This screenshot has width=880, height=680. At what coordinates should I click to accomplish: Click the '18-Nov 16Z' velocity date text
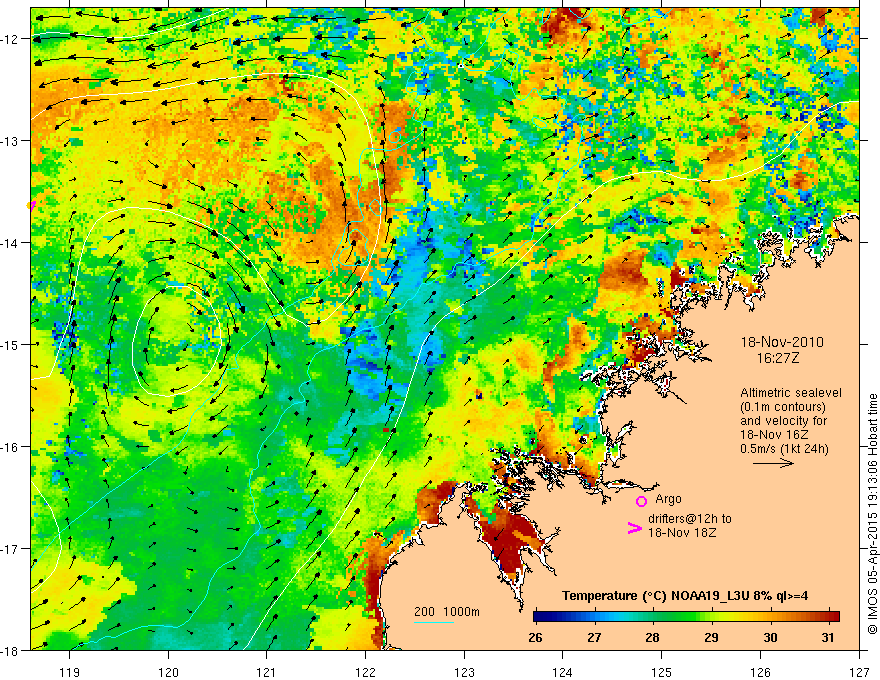tap(774, 435)
